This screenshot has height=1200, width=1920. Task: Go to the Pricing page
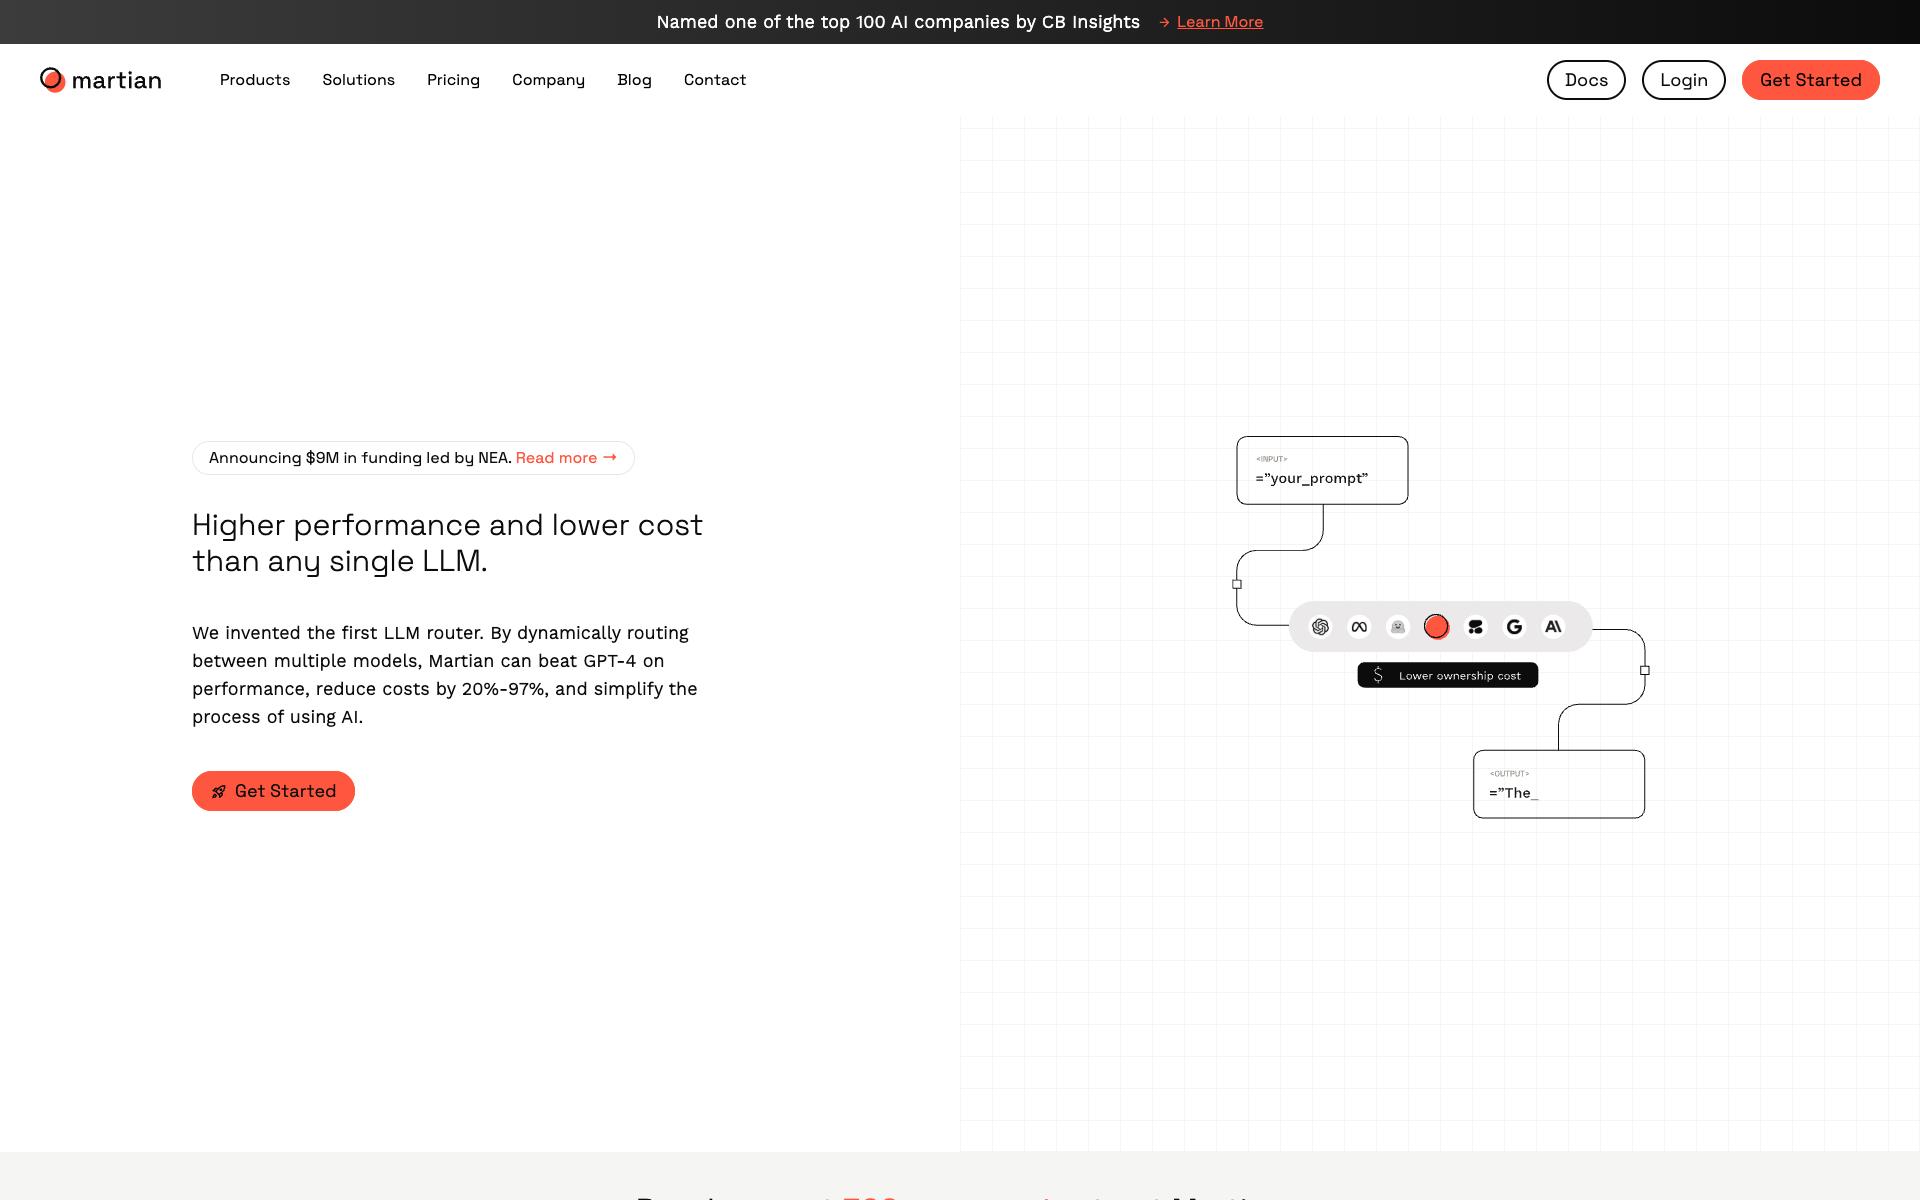coord(453,80)
